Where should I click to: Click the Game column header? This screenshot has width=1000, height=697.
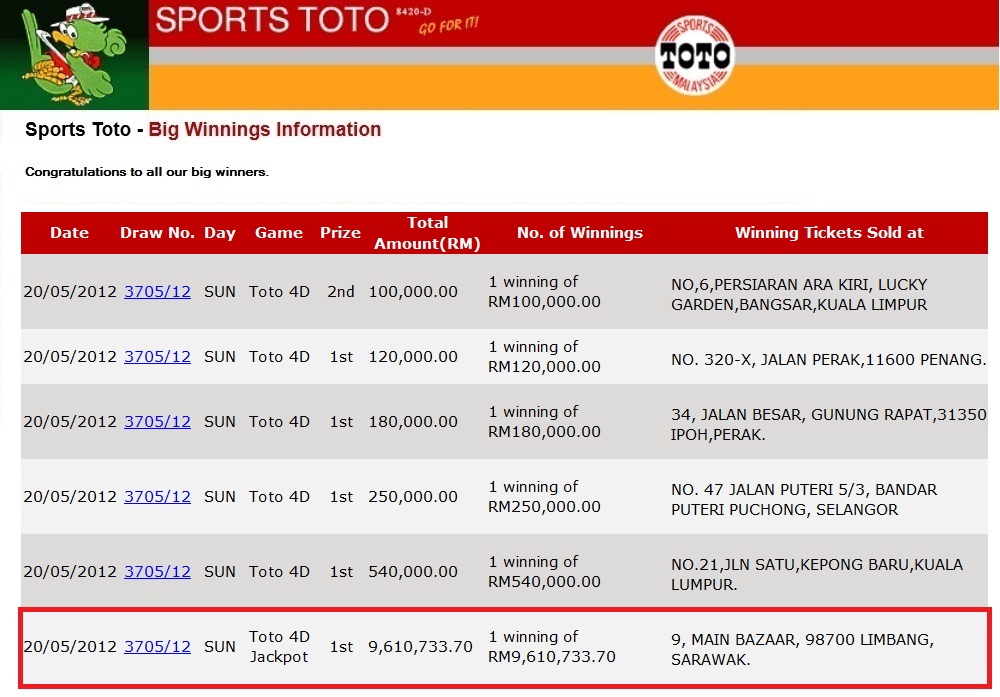coord(279,233)
